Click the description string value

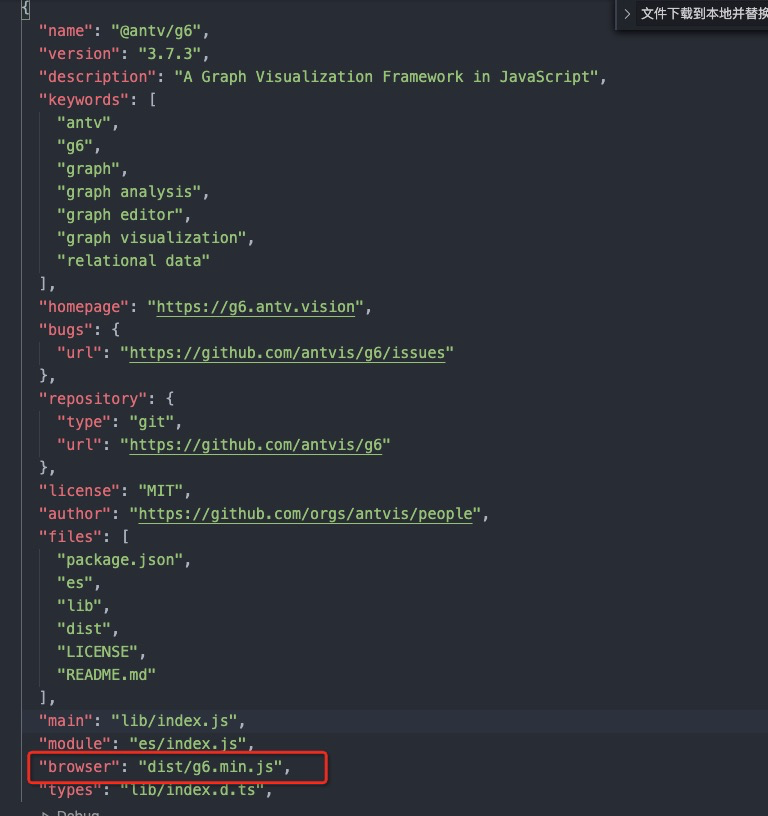click(387, 76)
